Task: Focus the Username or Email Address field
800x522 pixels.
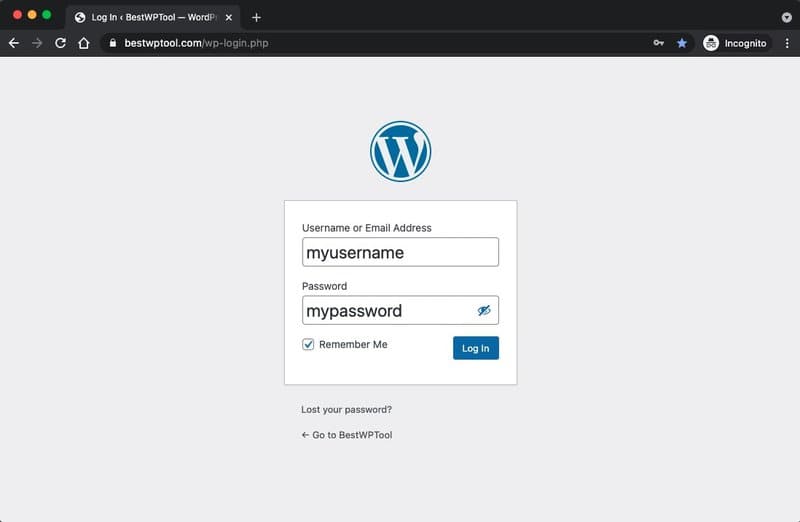Action: click(401, 252)
